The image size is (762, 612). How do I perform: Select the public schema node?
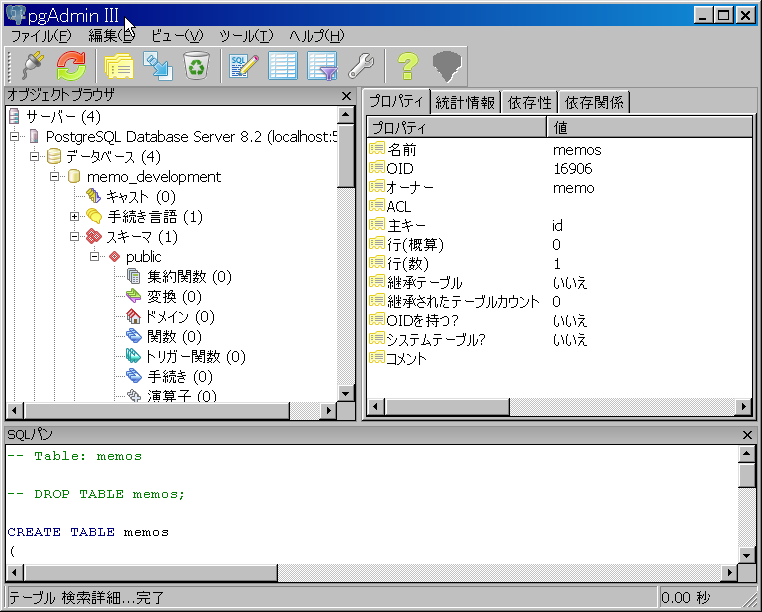click(x=143, y=257)
